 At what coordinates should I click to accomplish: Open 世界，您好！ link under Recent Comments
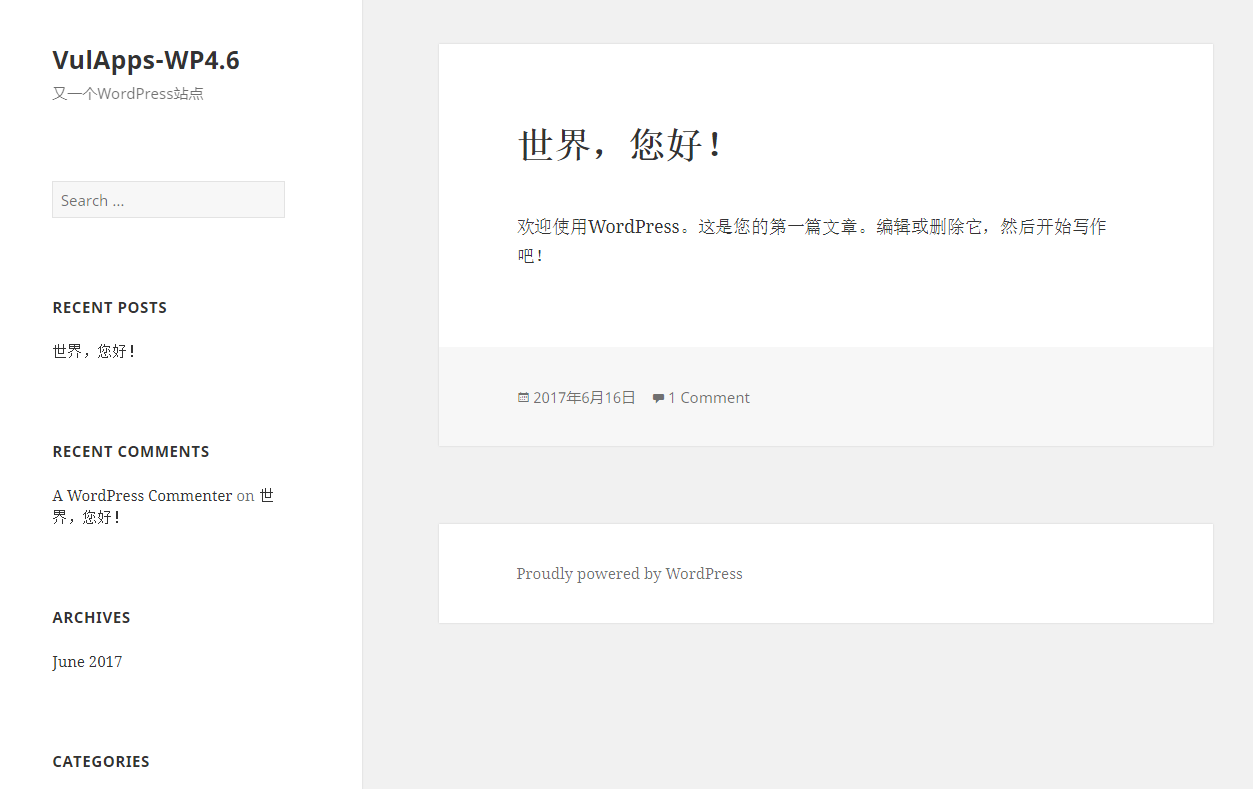(87, 517)
